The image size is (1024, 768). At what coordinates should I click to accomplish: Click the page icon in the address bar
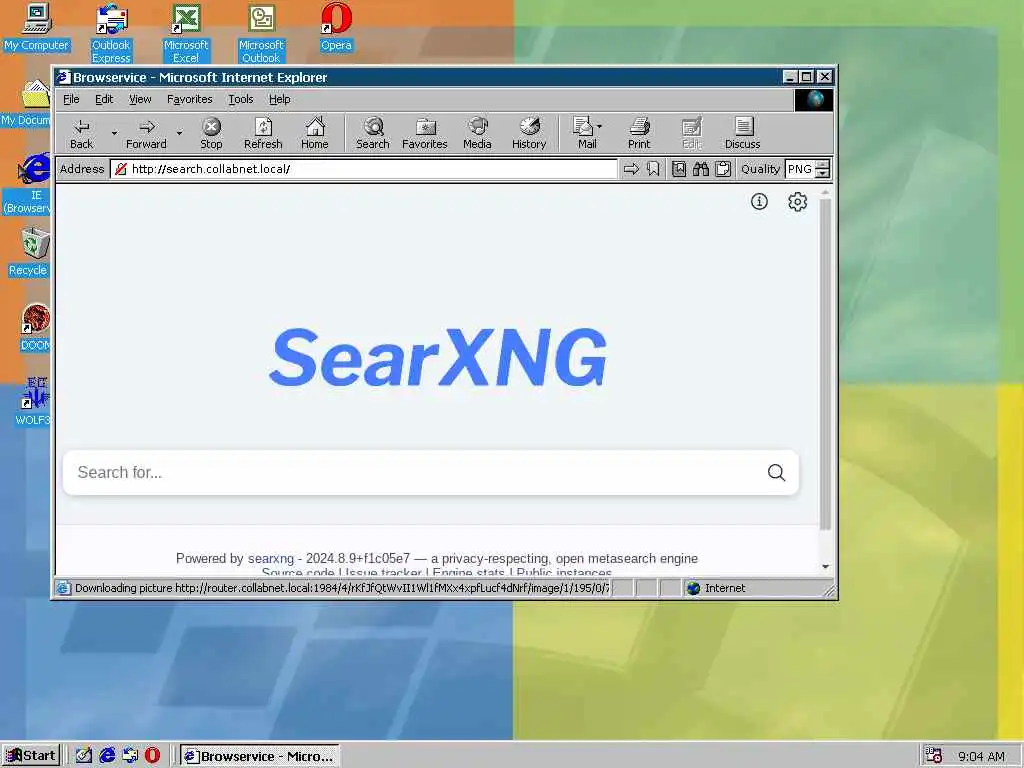coord(120,169)
